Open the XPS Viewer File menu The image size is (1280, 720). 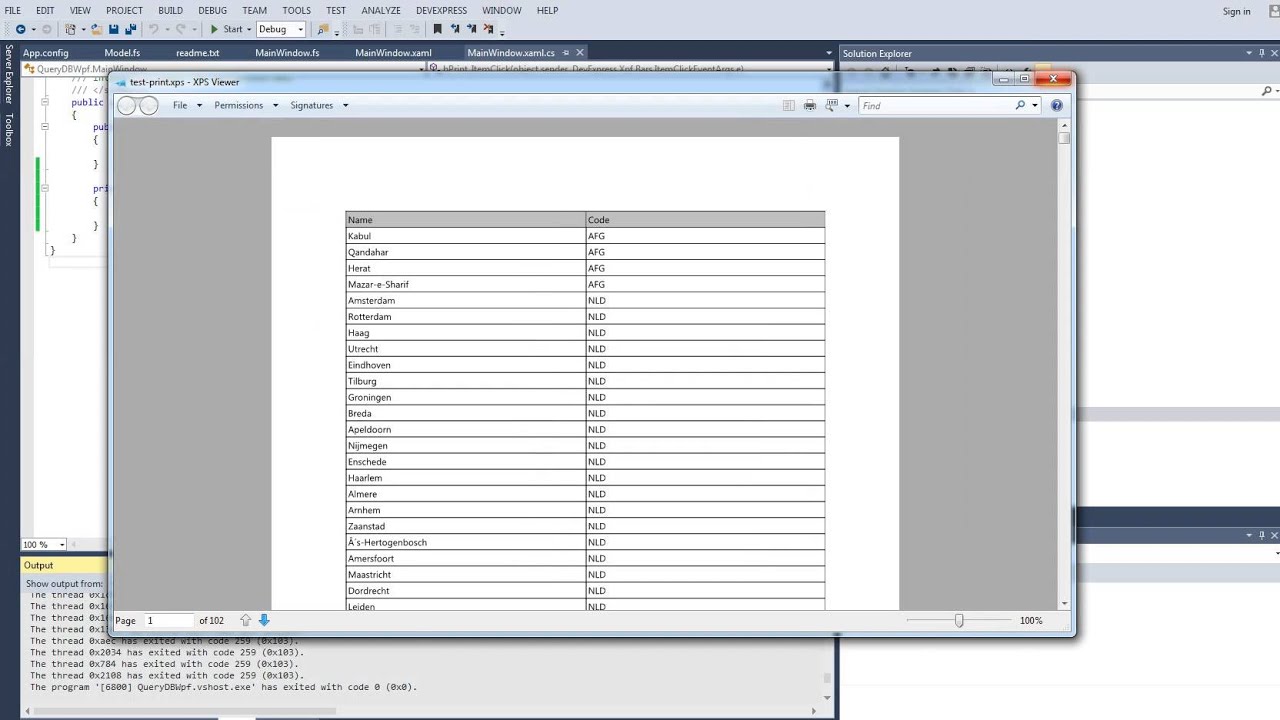[x=187, y=105]
